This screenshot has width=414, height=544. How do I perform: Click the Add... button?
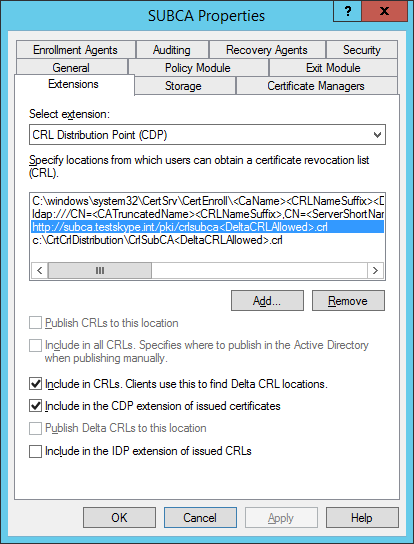pos(267,301)
